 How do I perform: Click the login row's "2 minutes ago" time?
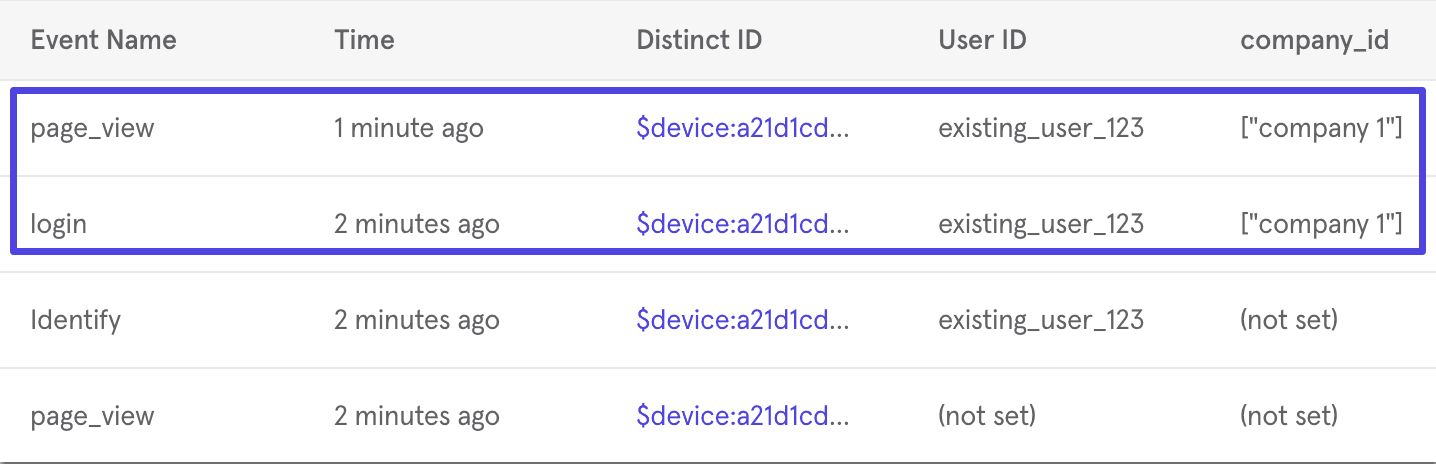[416, 224]
